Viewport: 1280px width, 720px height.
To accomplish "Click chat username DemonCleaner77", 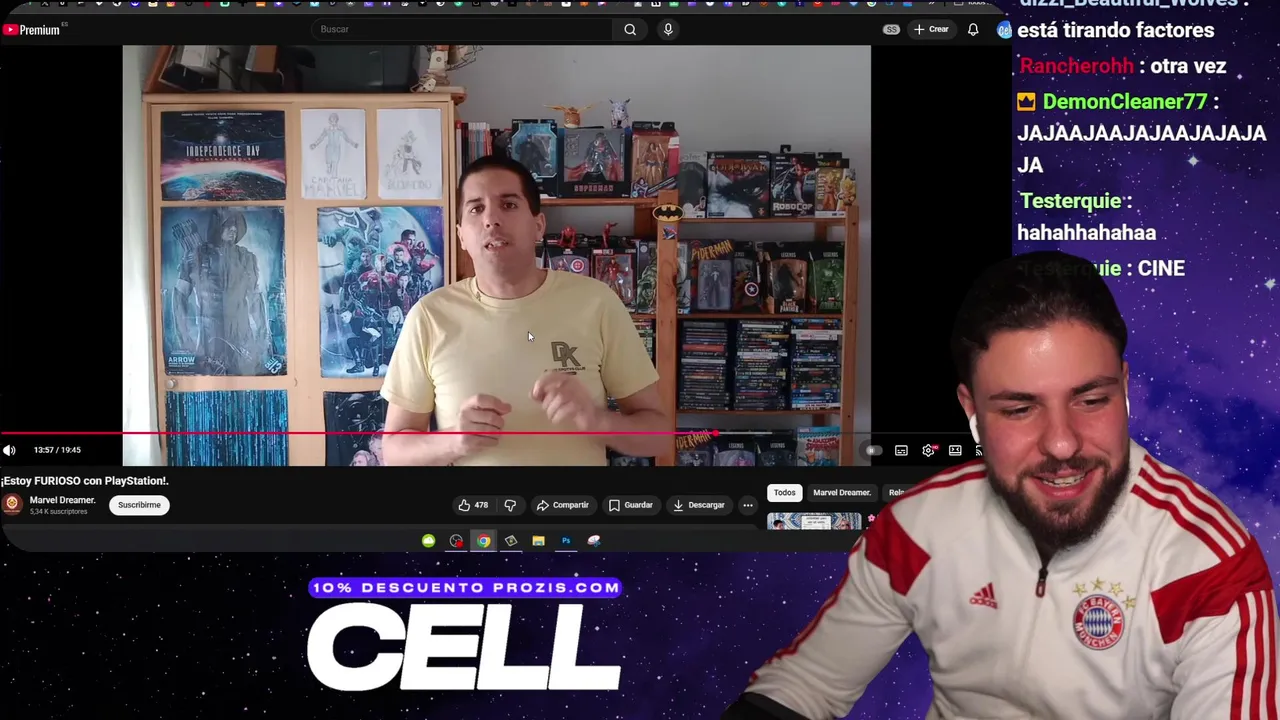I will coord(1125,101).
